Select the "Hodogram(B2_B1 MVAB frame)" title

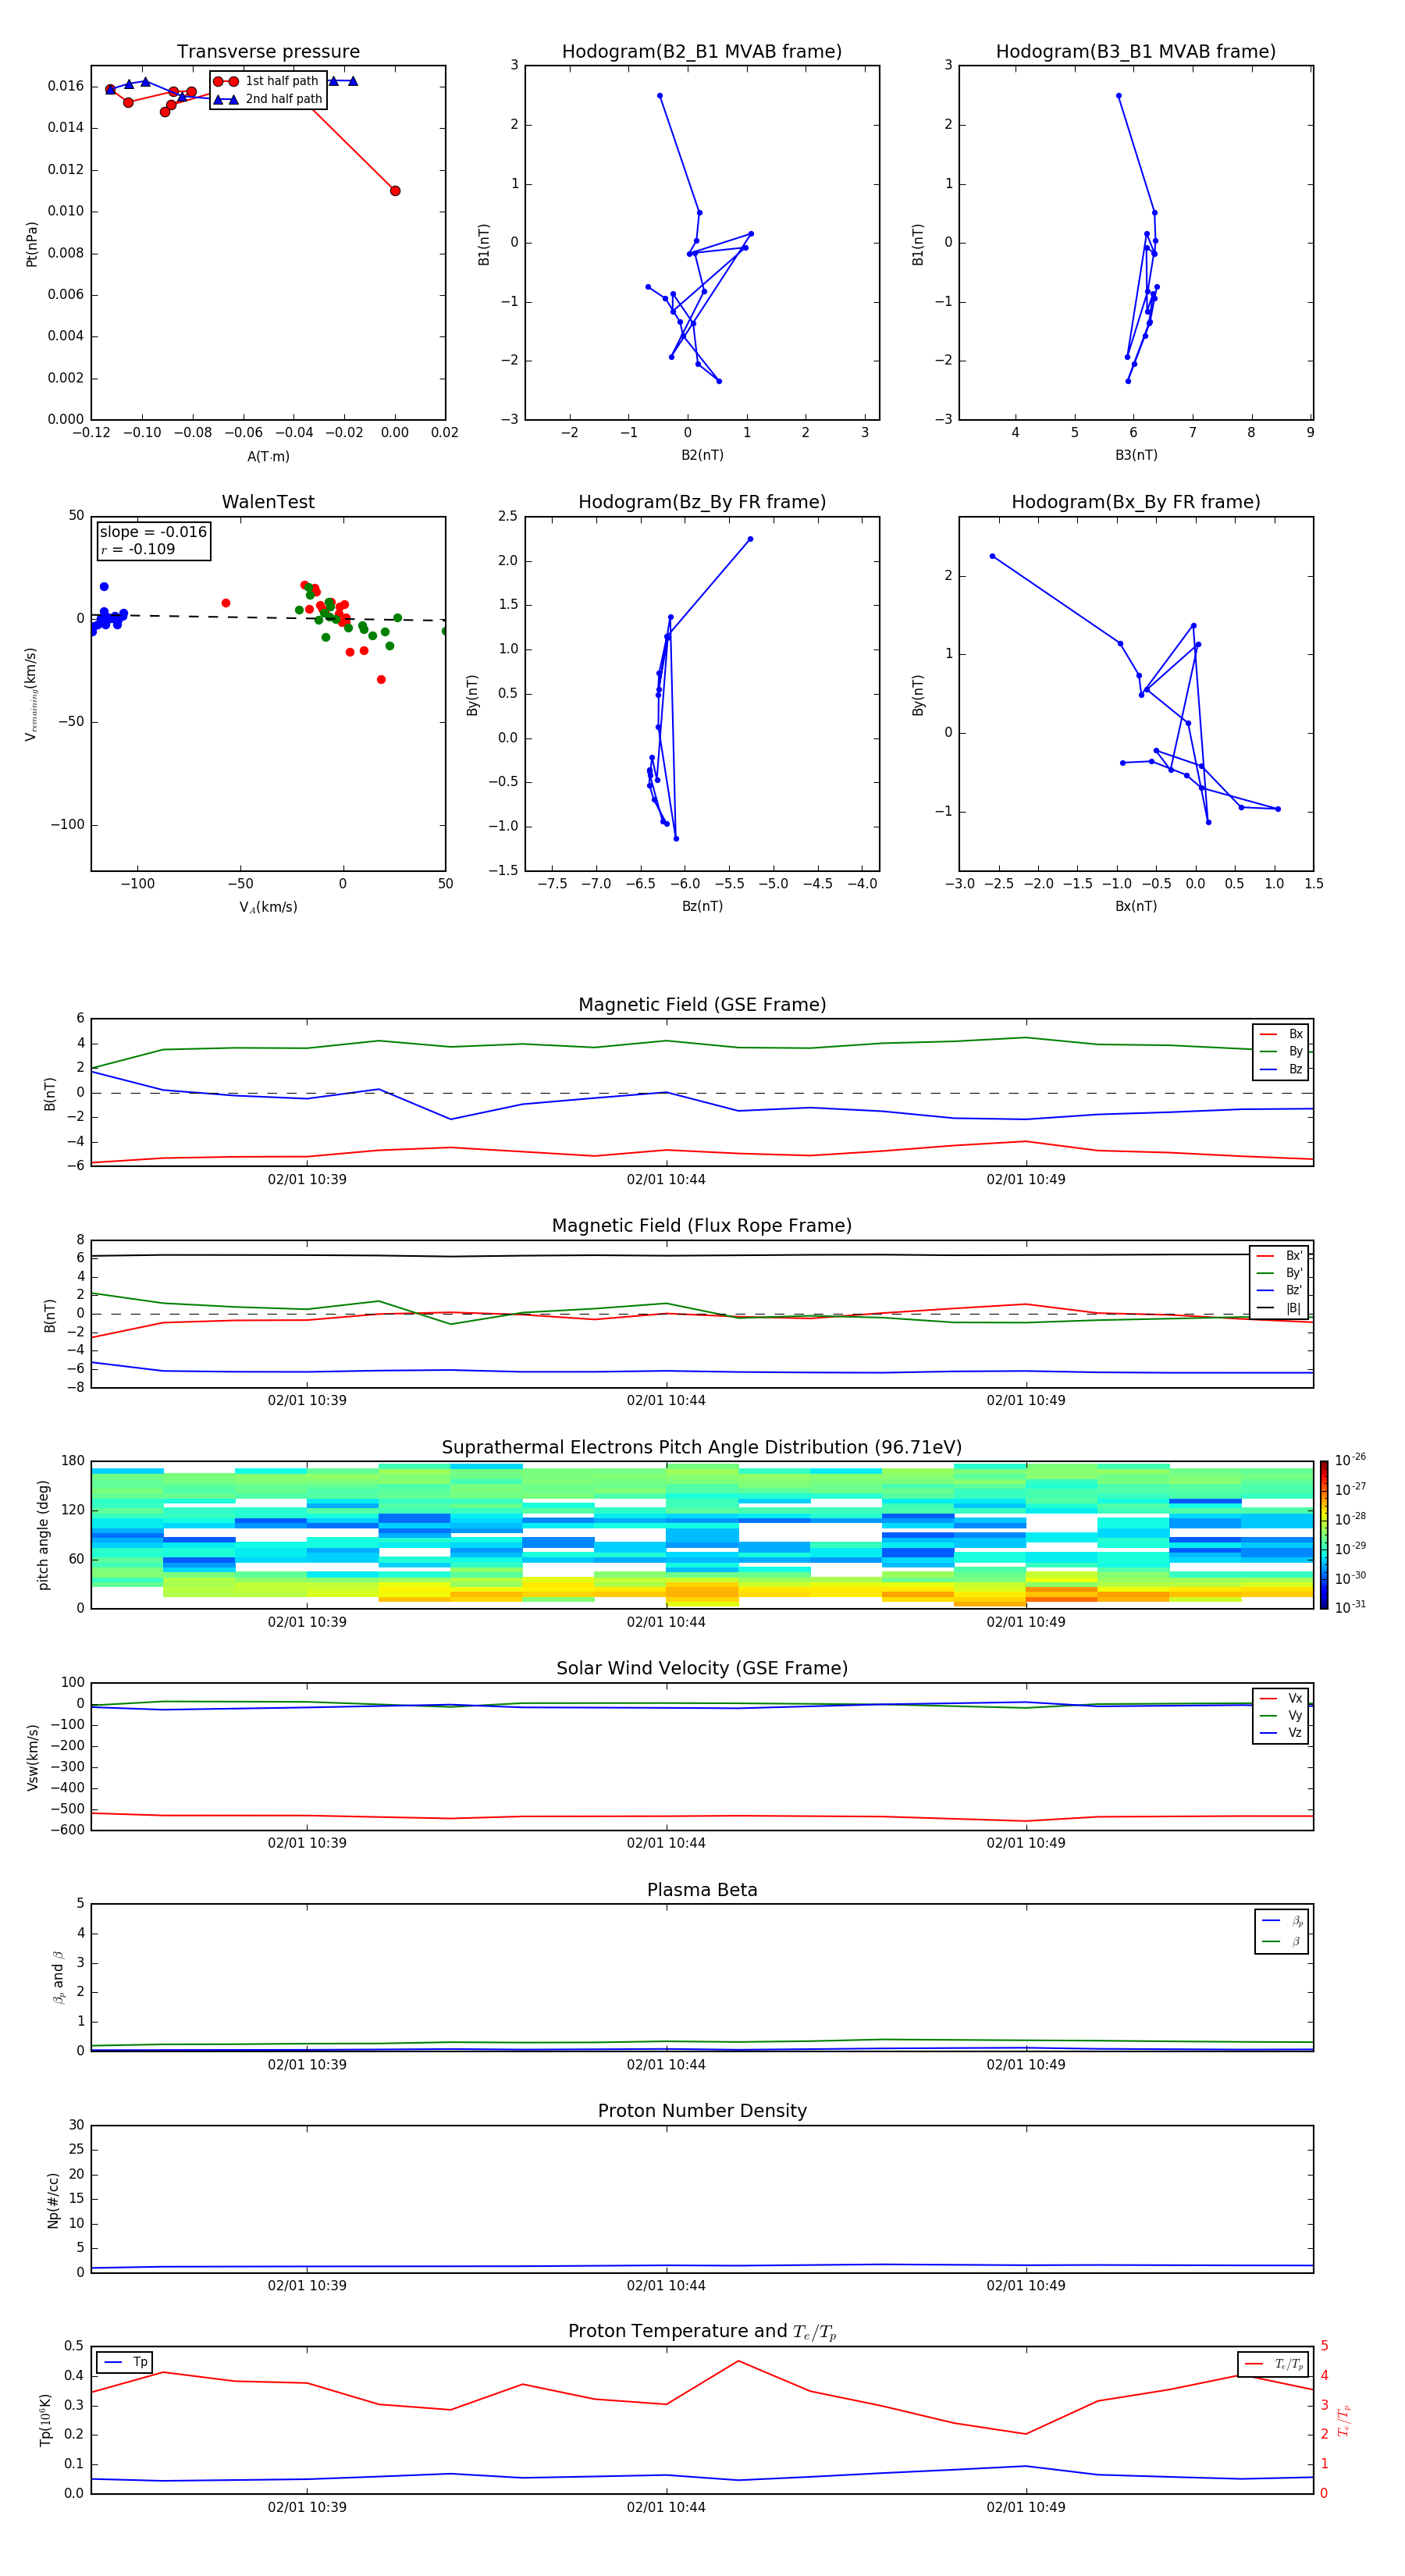[x=702, y=52]
